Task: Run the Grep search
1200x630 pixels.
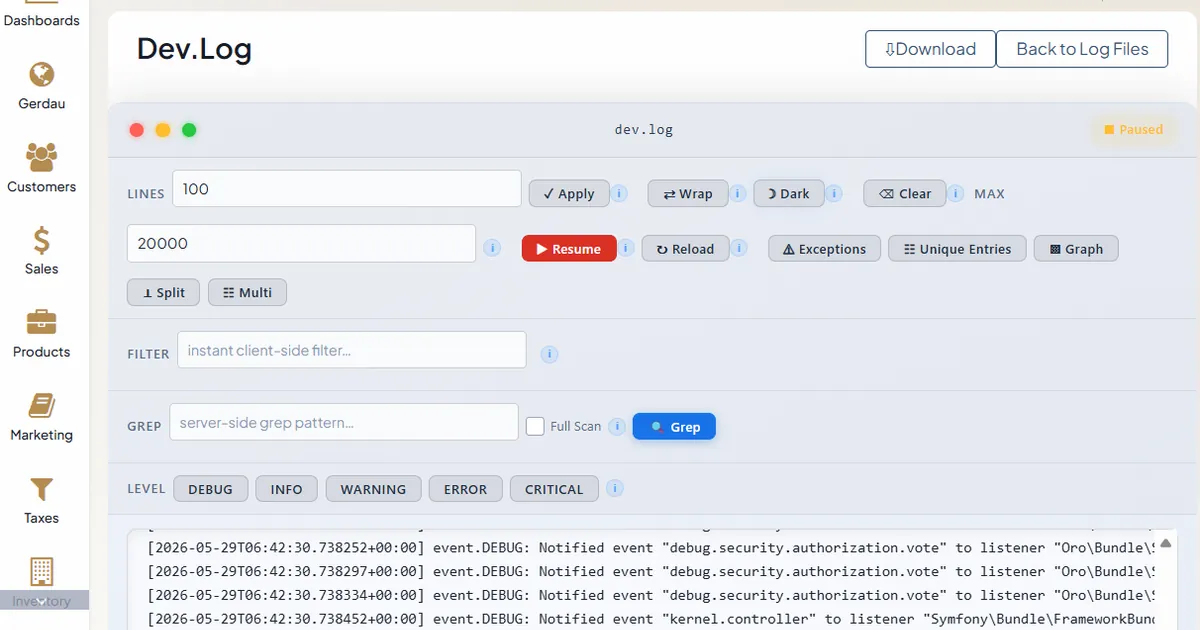Action: (x=674, y=427)
